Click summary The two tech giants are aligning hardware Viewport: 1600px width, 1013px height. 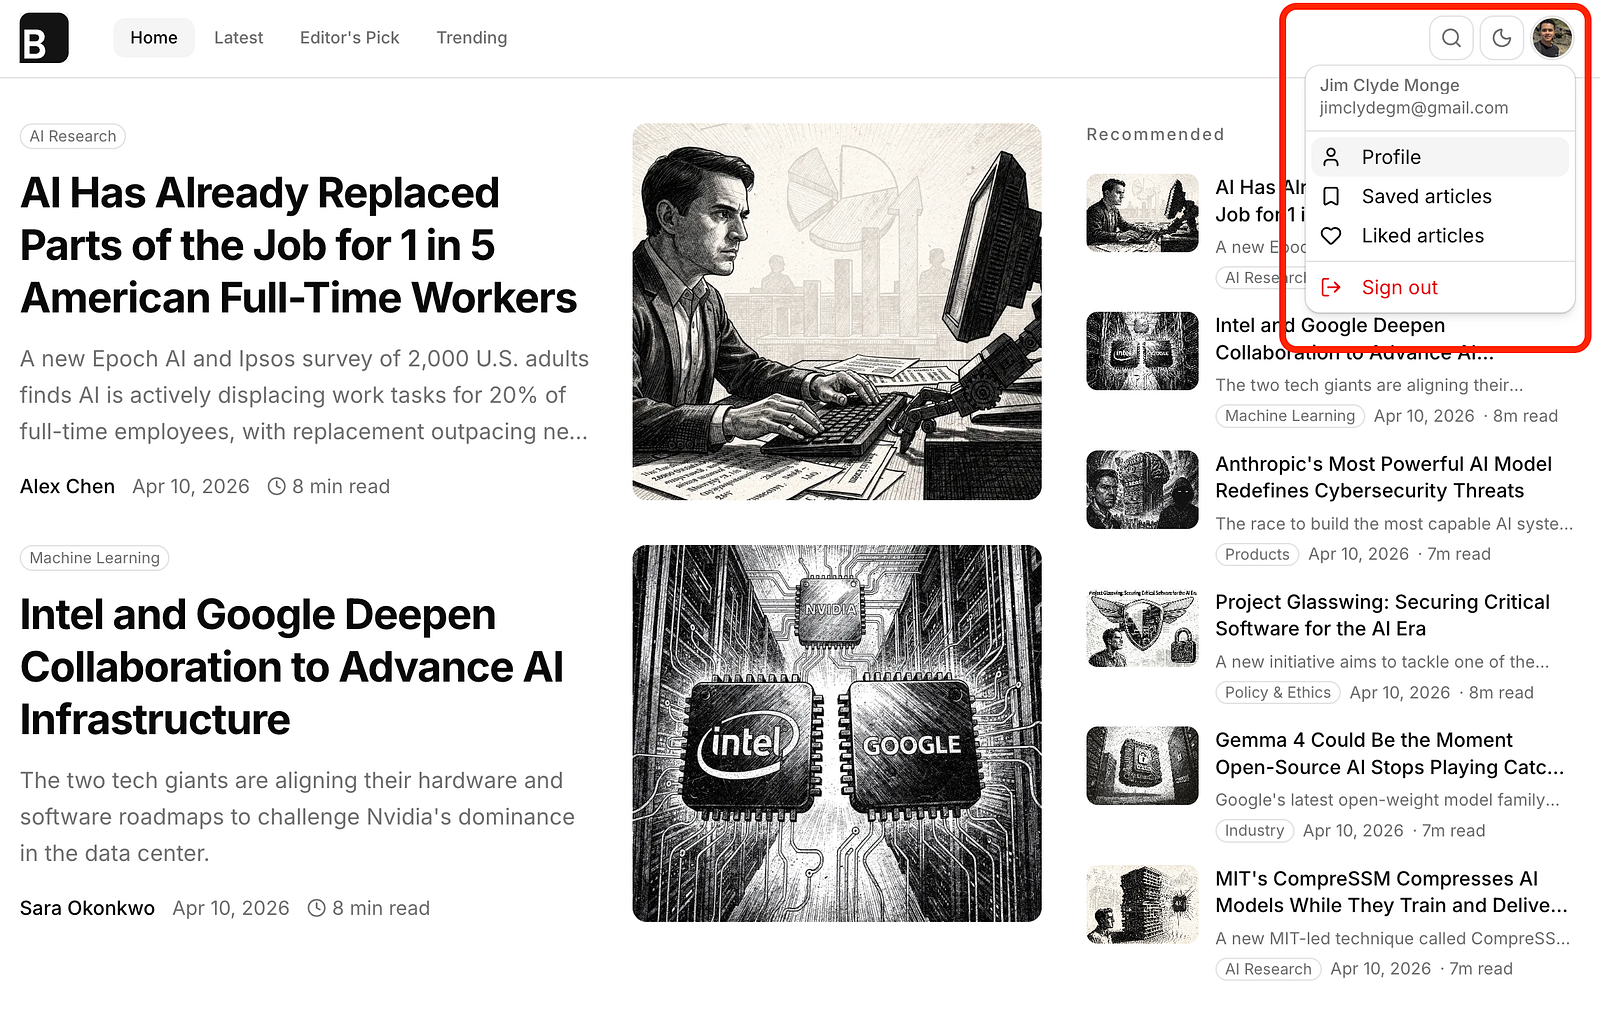298,818
